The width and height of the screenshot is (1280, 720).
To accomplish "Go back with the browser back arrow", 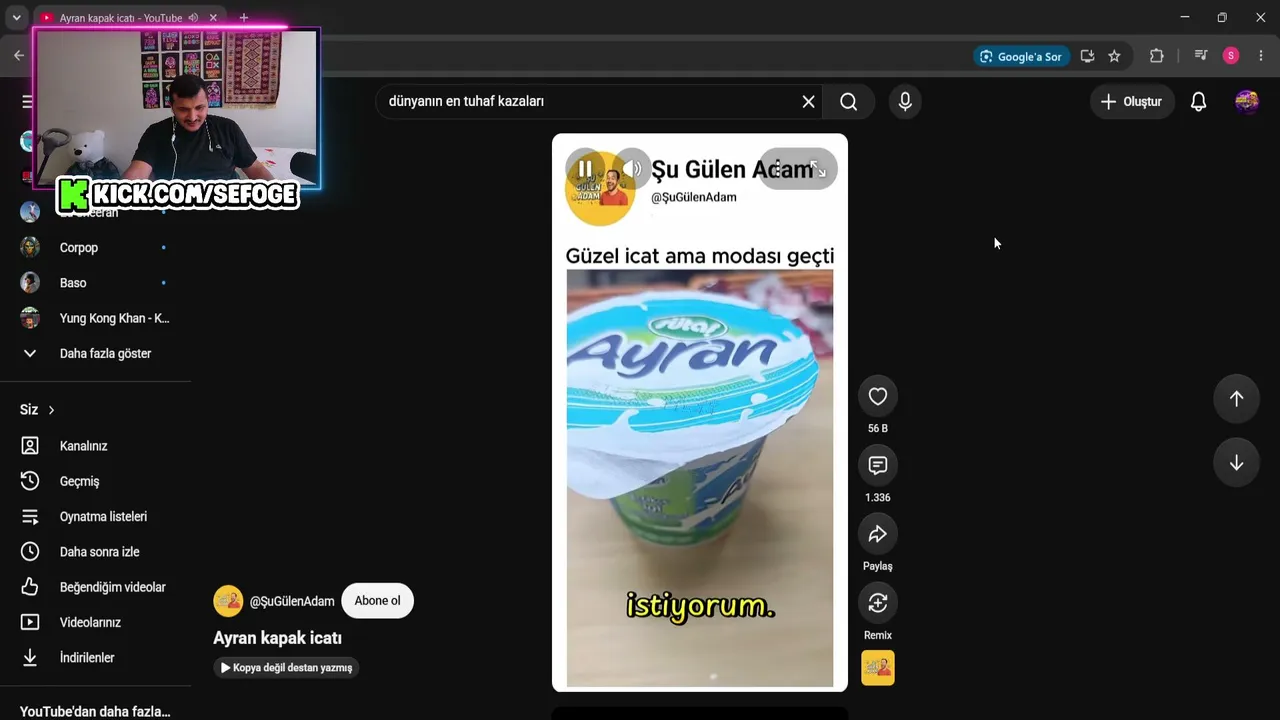I will pos(19,56).
